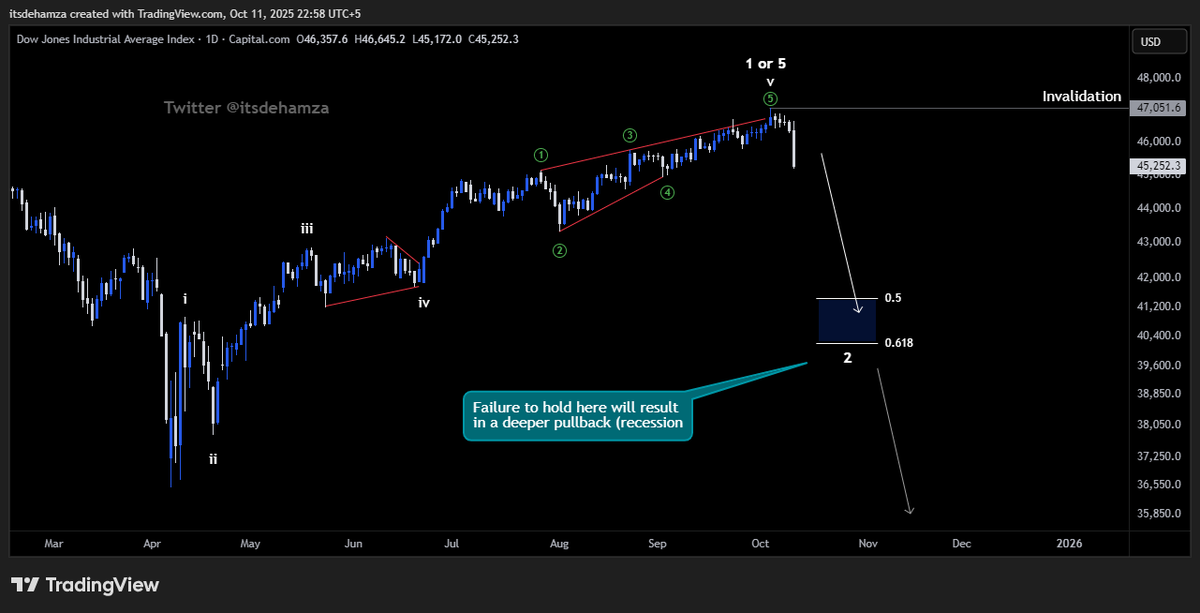
Task: Select the 'ii' wave label near April low
Action: click(x=213, y=459)
